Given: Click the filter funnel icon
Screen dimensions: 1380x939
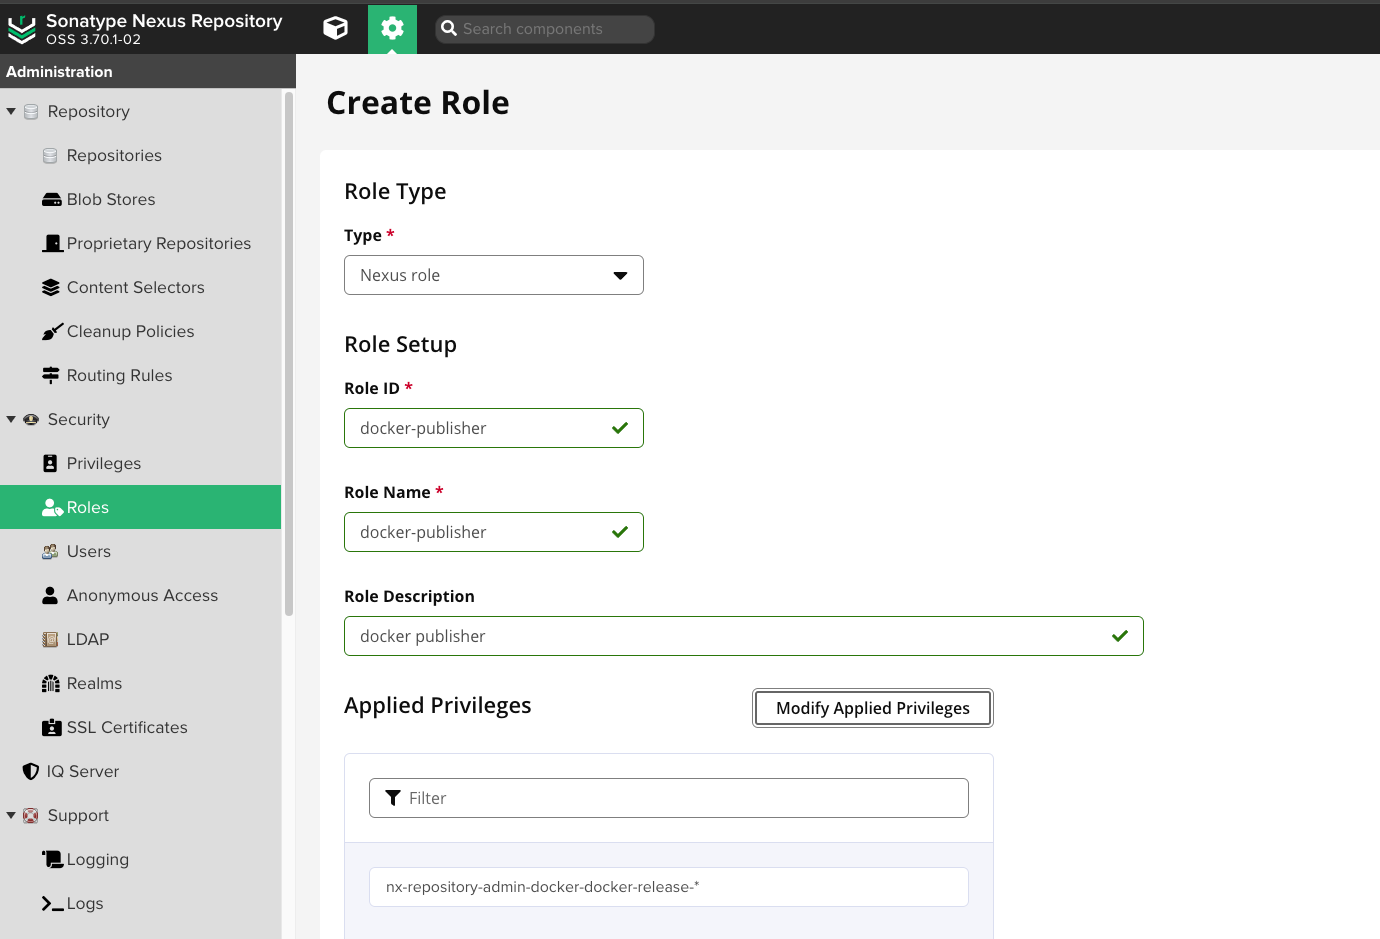Looking at the screenshot, I should coord(393,798).
